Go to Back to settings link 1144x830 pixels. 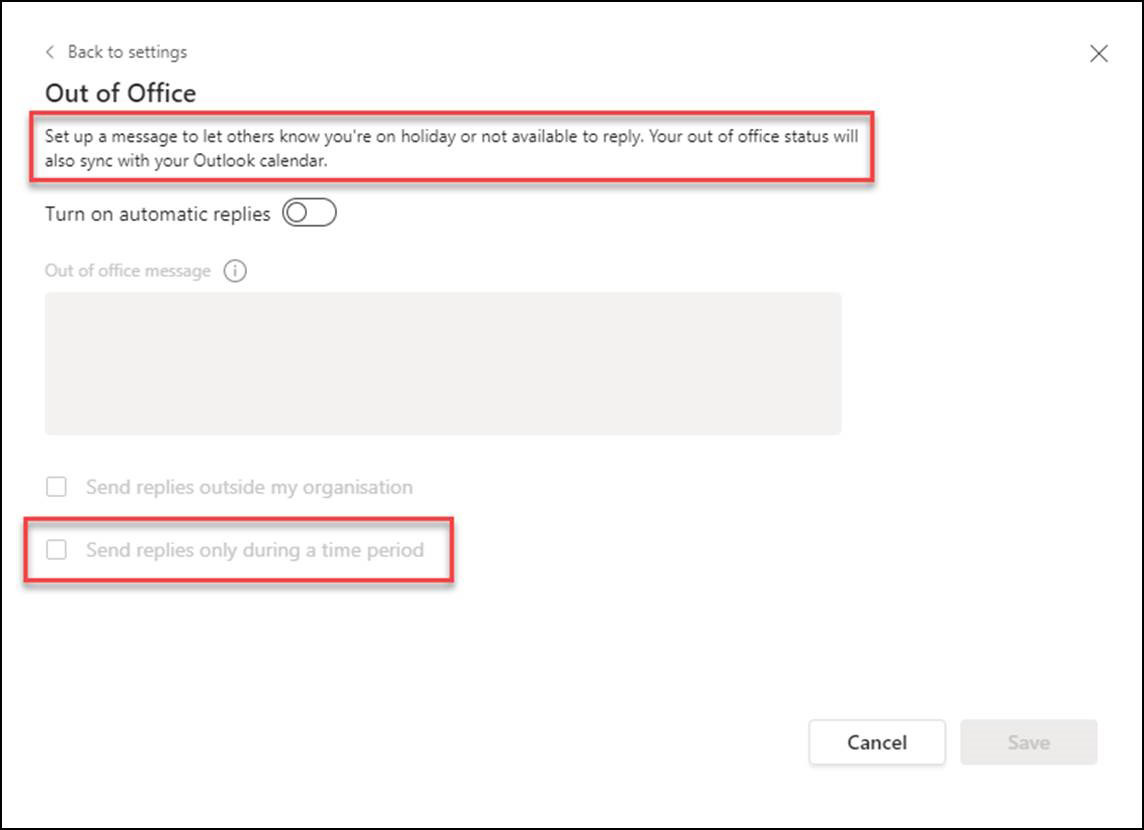tap(127, 52)
